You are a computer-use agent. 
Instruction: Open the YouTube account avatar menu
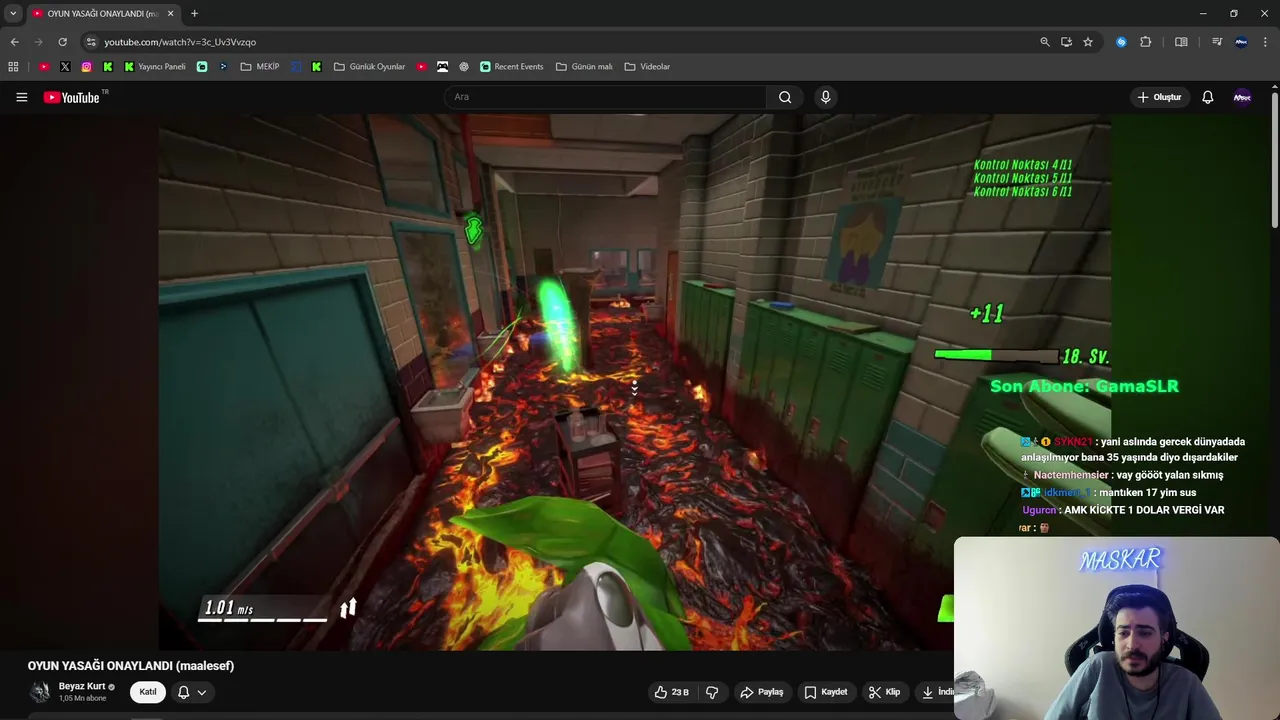click(x=1242, y=97)
